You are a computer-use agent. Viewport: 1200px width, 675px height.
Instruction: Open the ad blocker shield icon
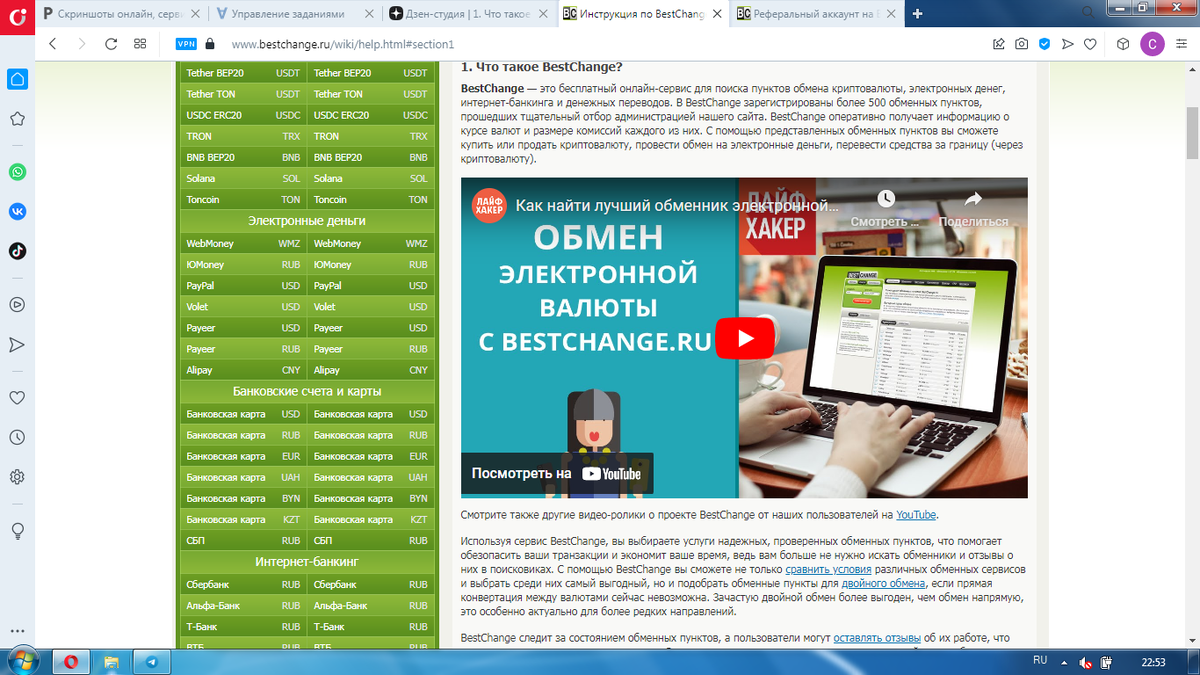1044,44
